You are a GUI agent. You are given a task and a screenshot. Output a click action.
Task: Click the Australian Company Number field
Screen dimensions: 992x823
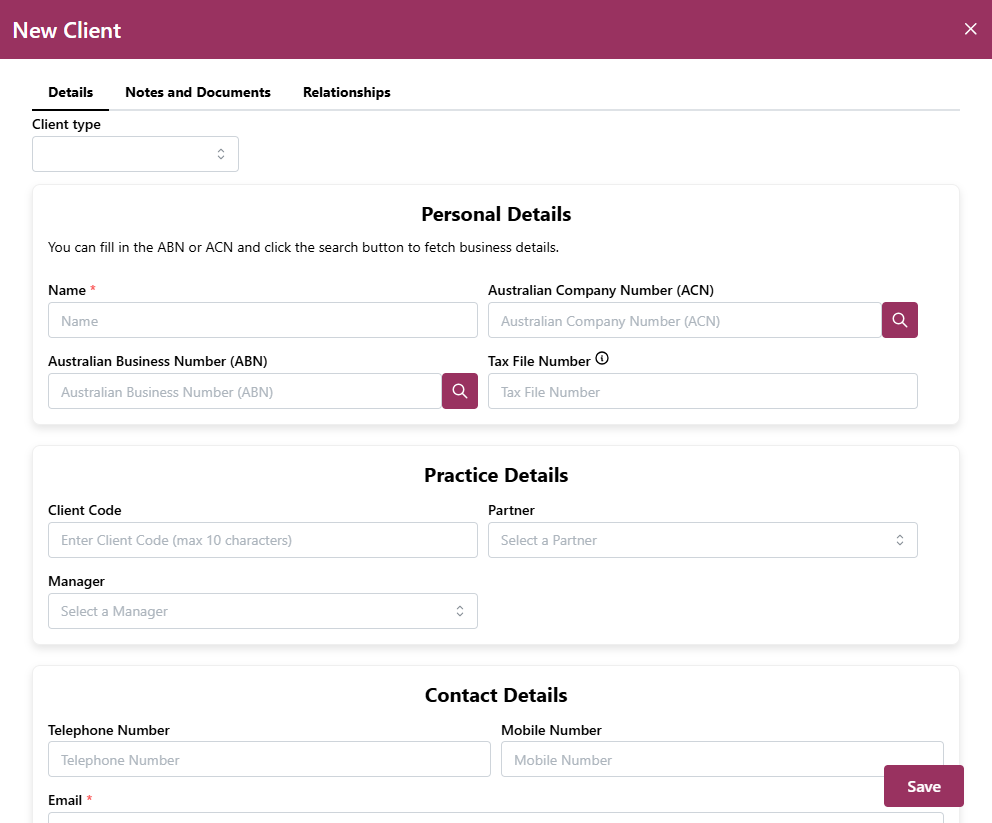coord(684,321)
